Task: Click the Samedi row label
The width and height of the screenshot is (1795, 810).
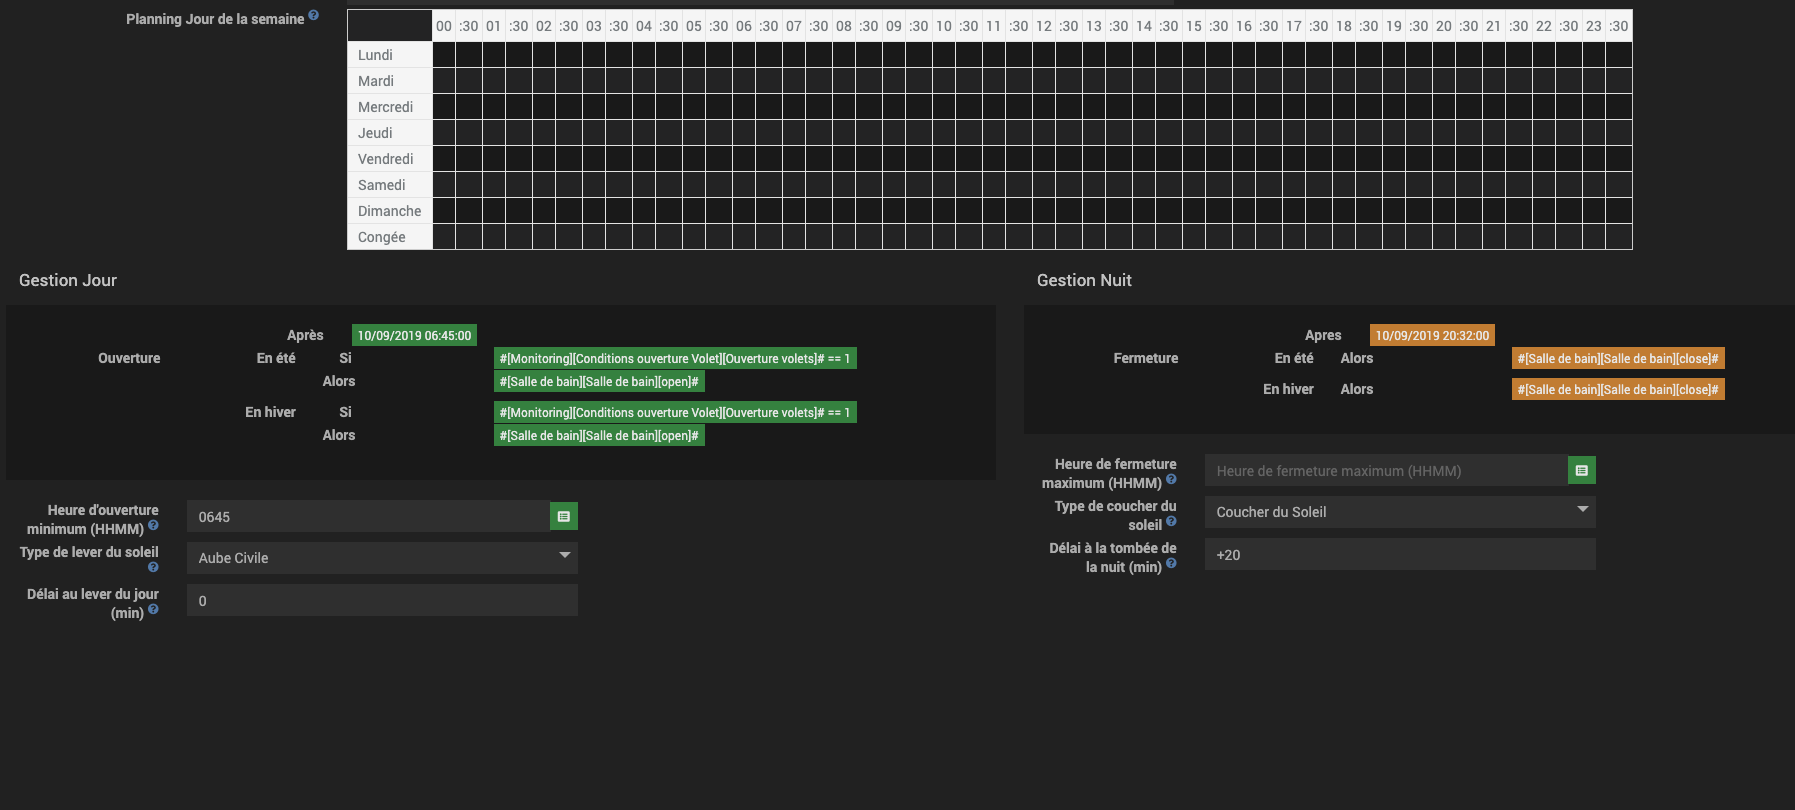Action: pyautogui.click(x=390, y=185)
